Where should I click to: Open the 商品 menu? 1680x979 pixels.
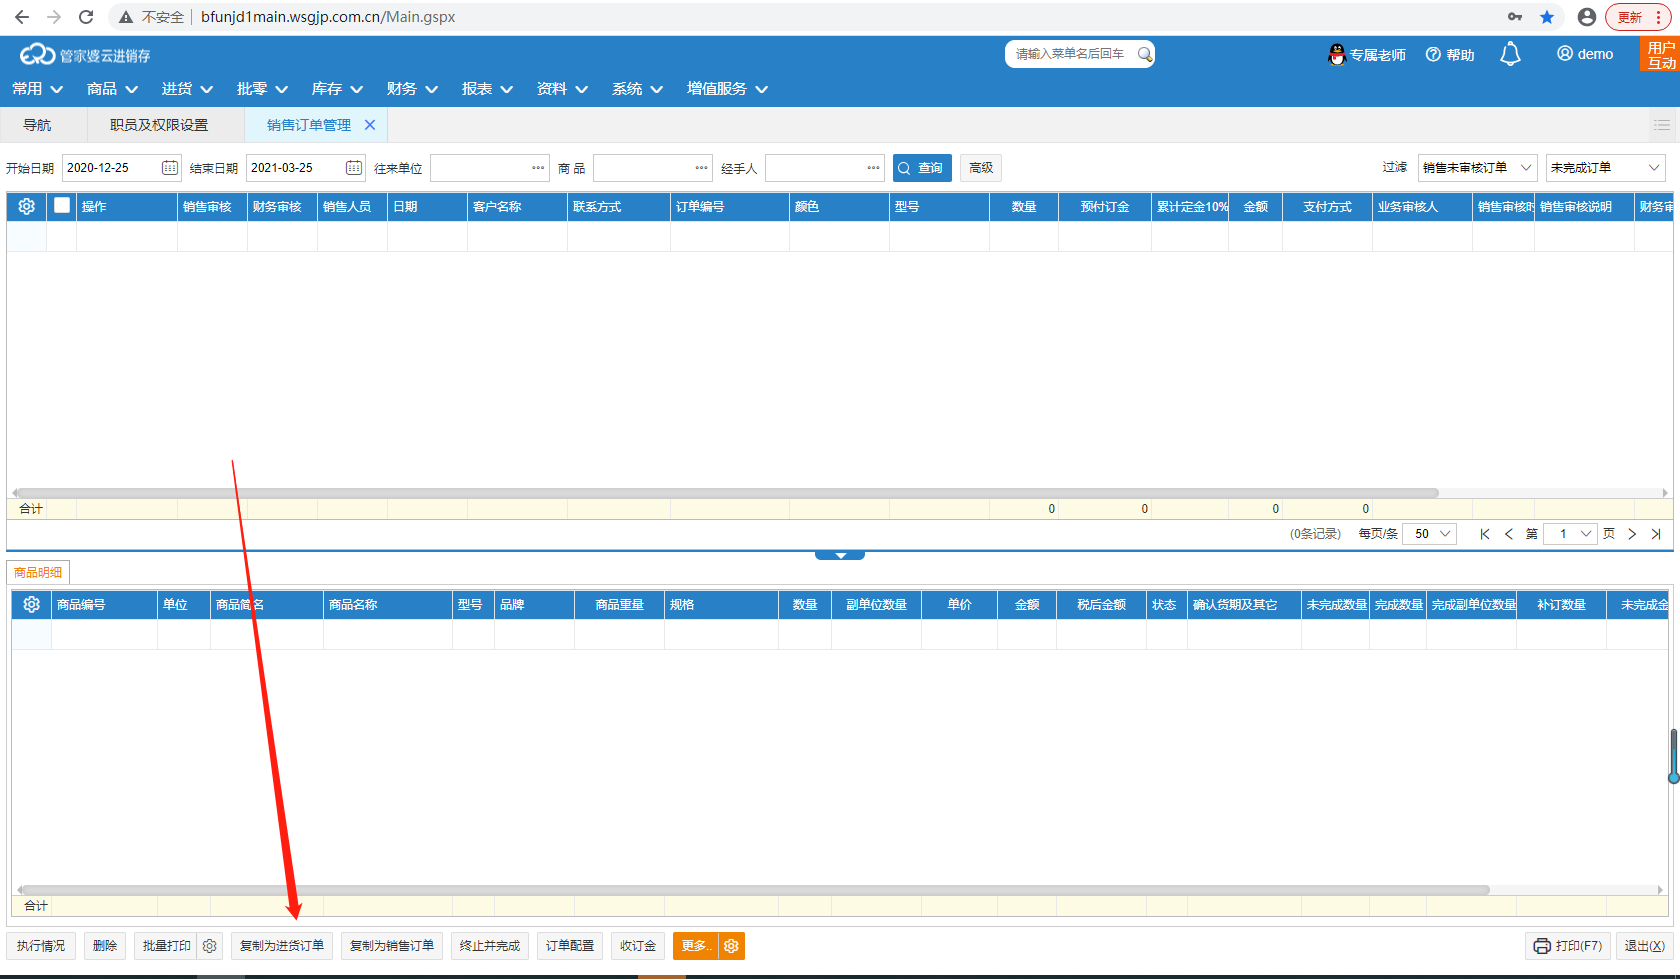point(112,89)
